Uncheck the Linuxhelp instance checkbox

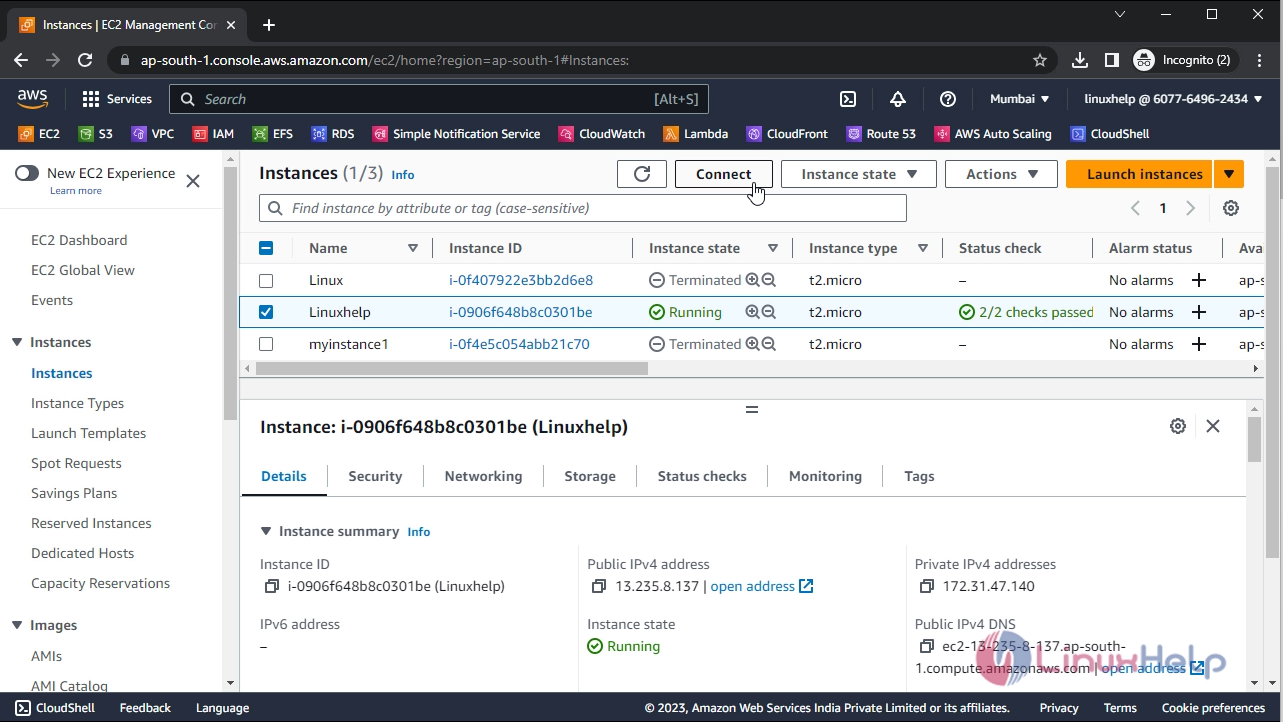(x=266, y=312)
